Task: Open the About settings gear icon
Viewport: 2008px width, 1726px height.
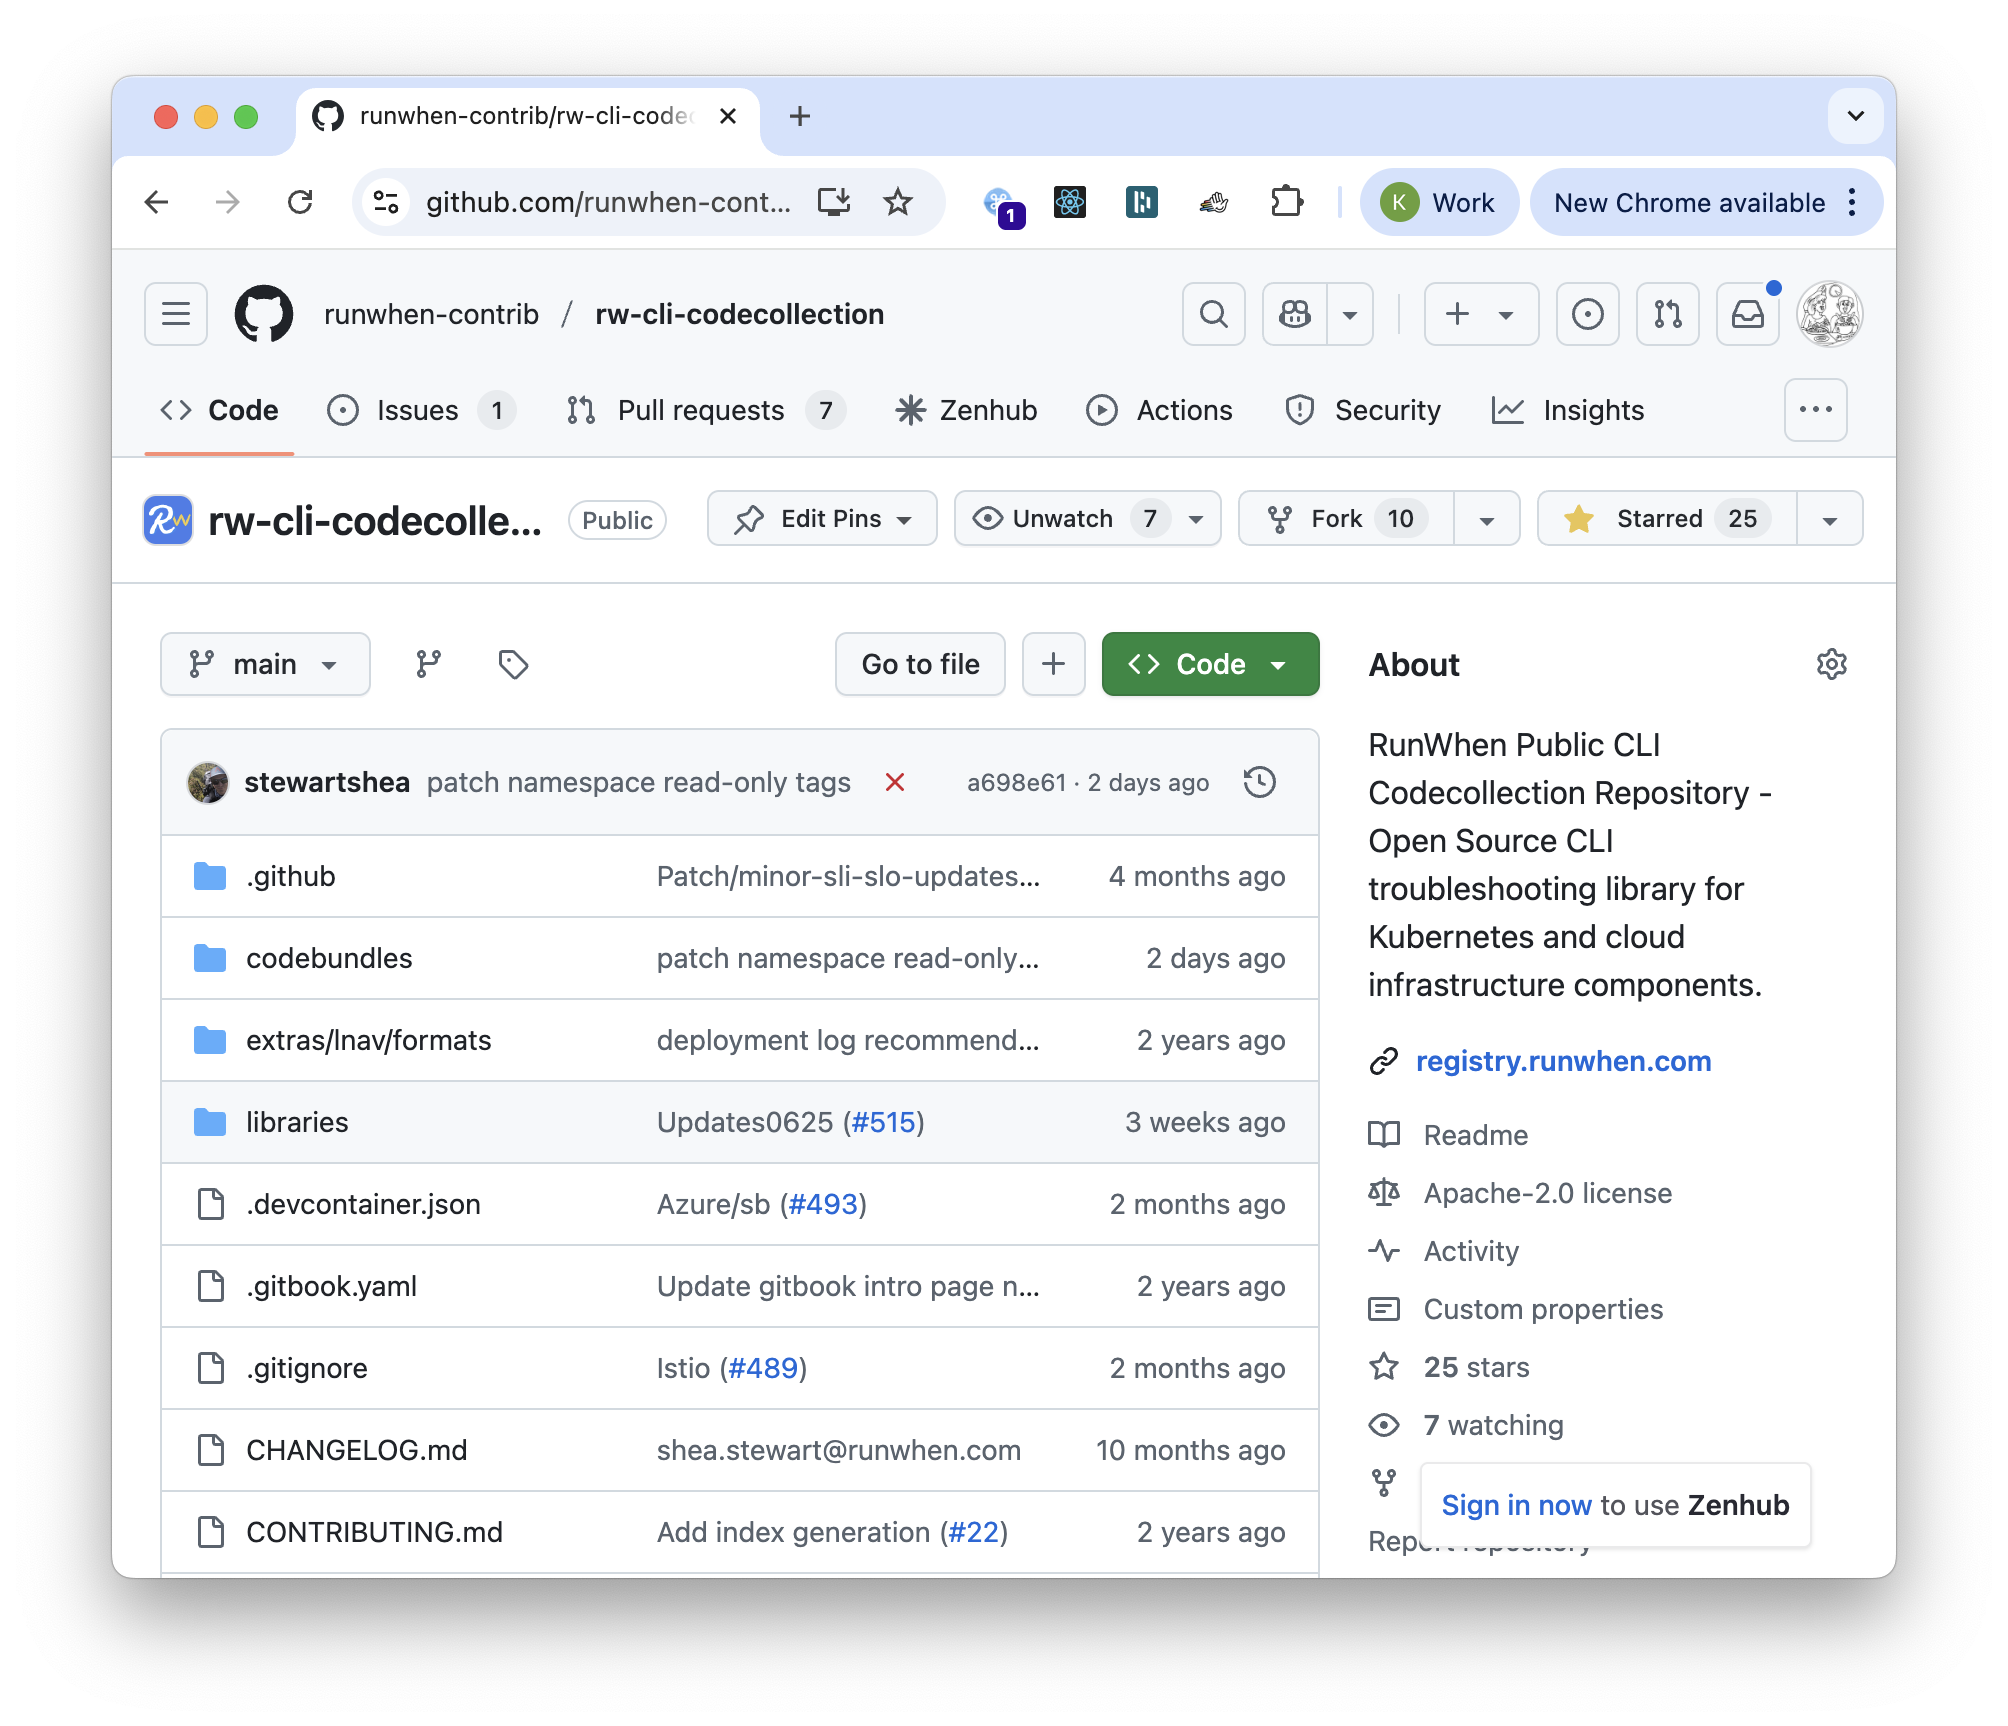Action: 1831,664
